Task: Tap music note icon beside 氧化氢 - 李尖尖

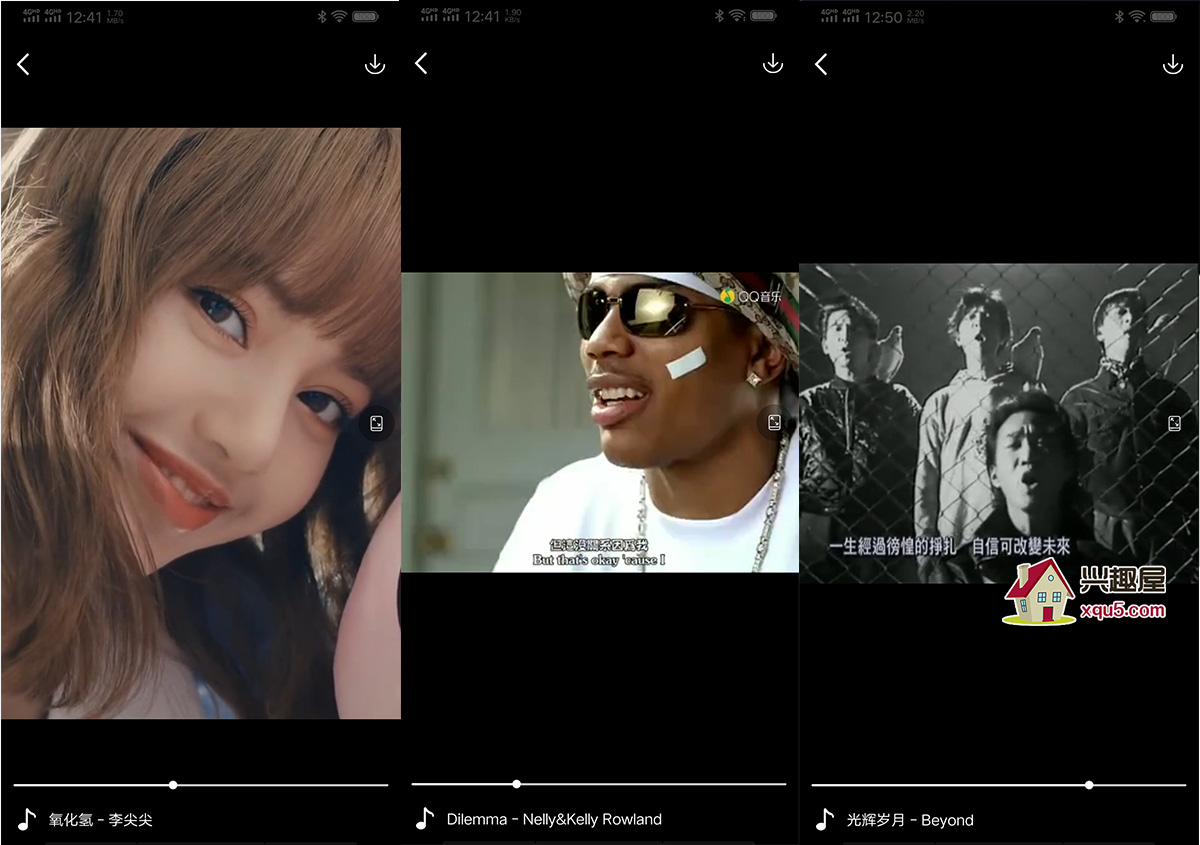Action: point(27,819)
